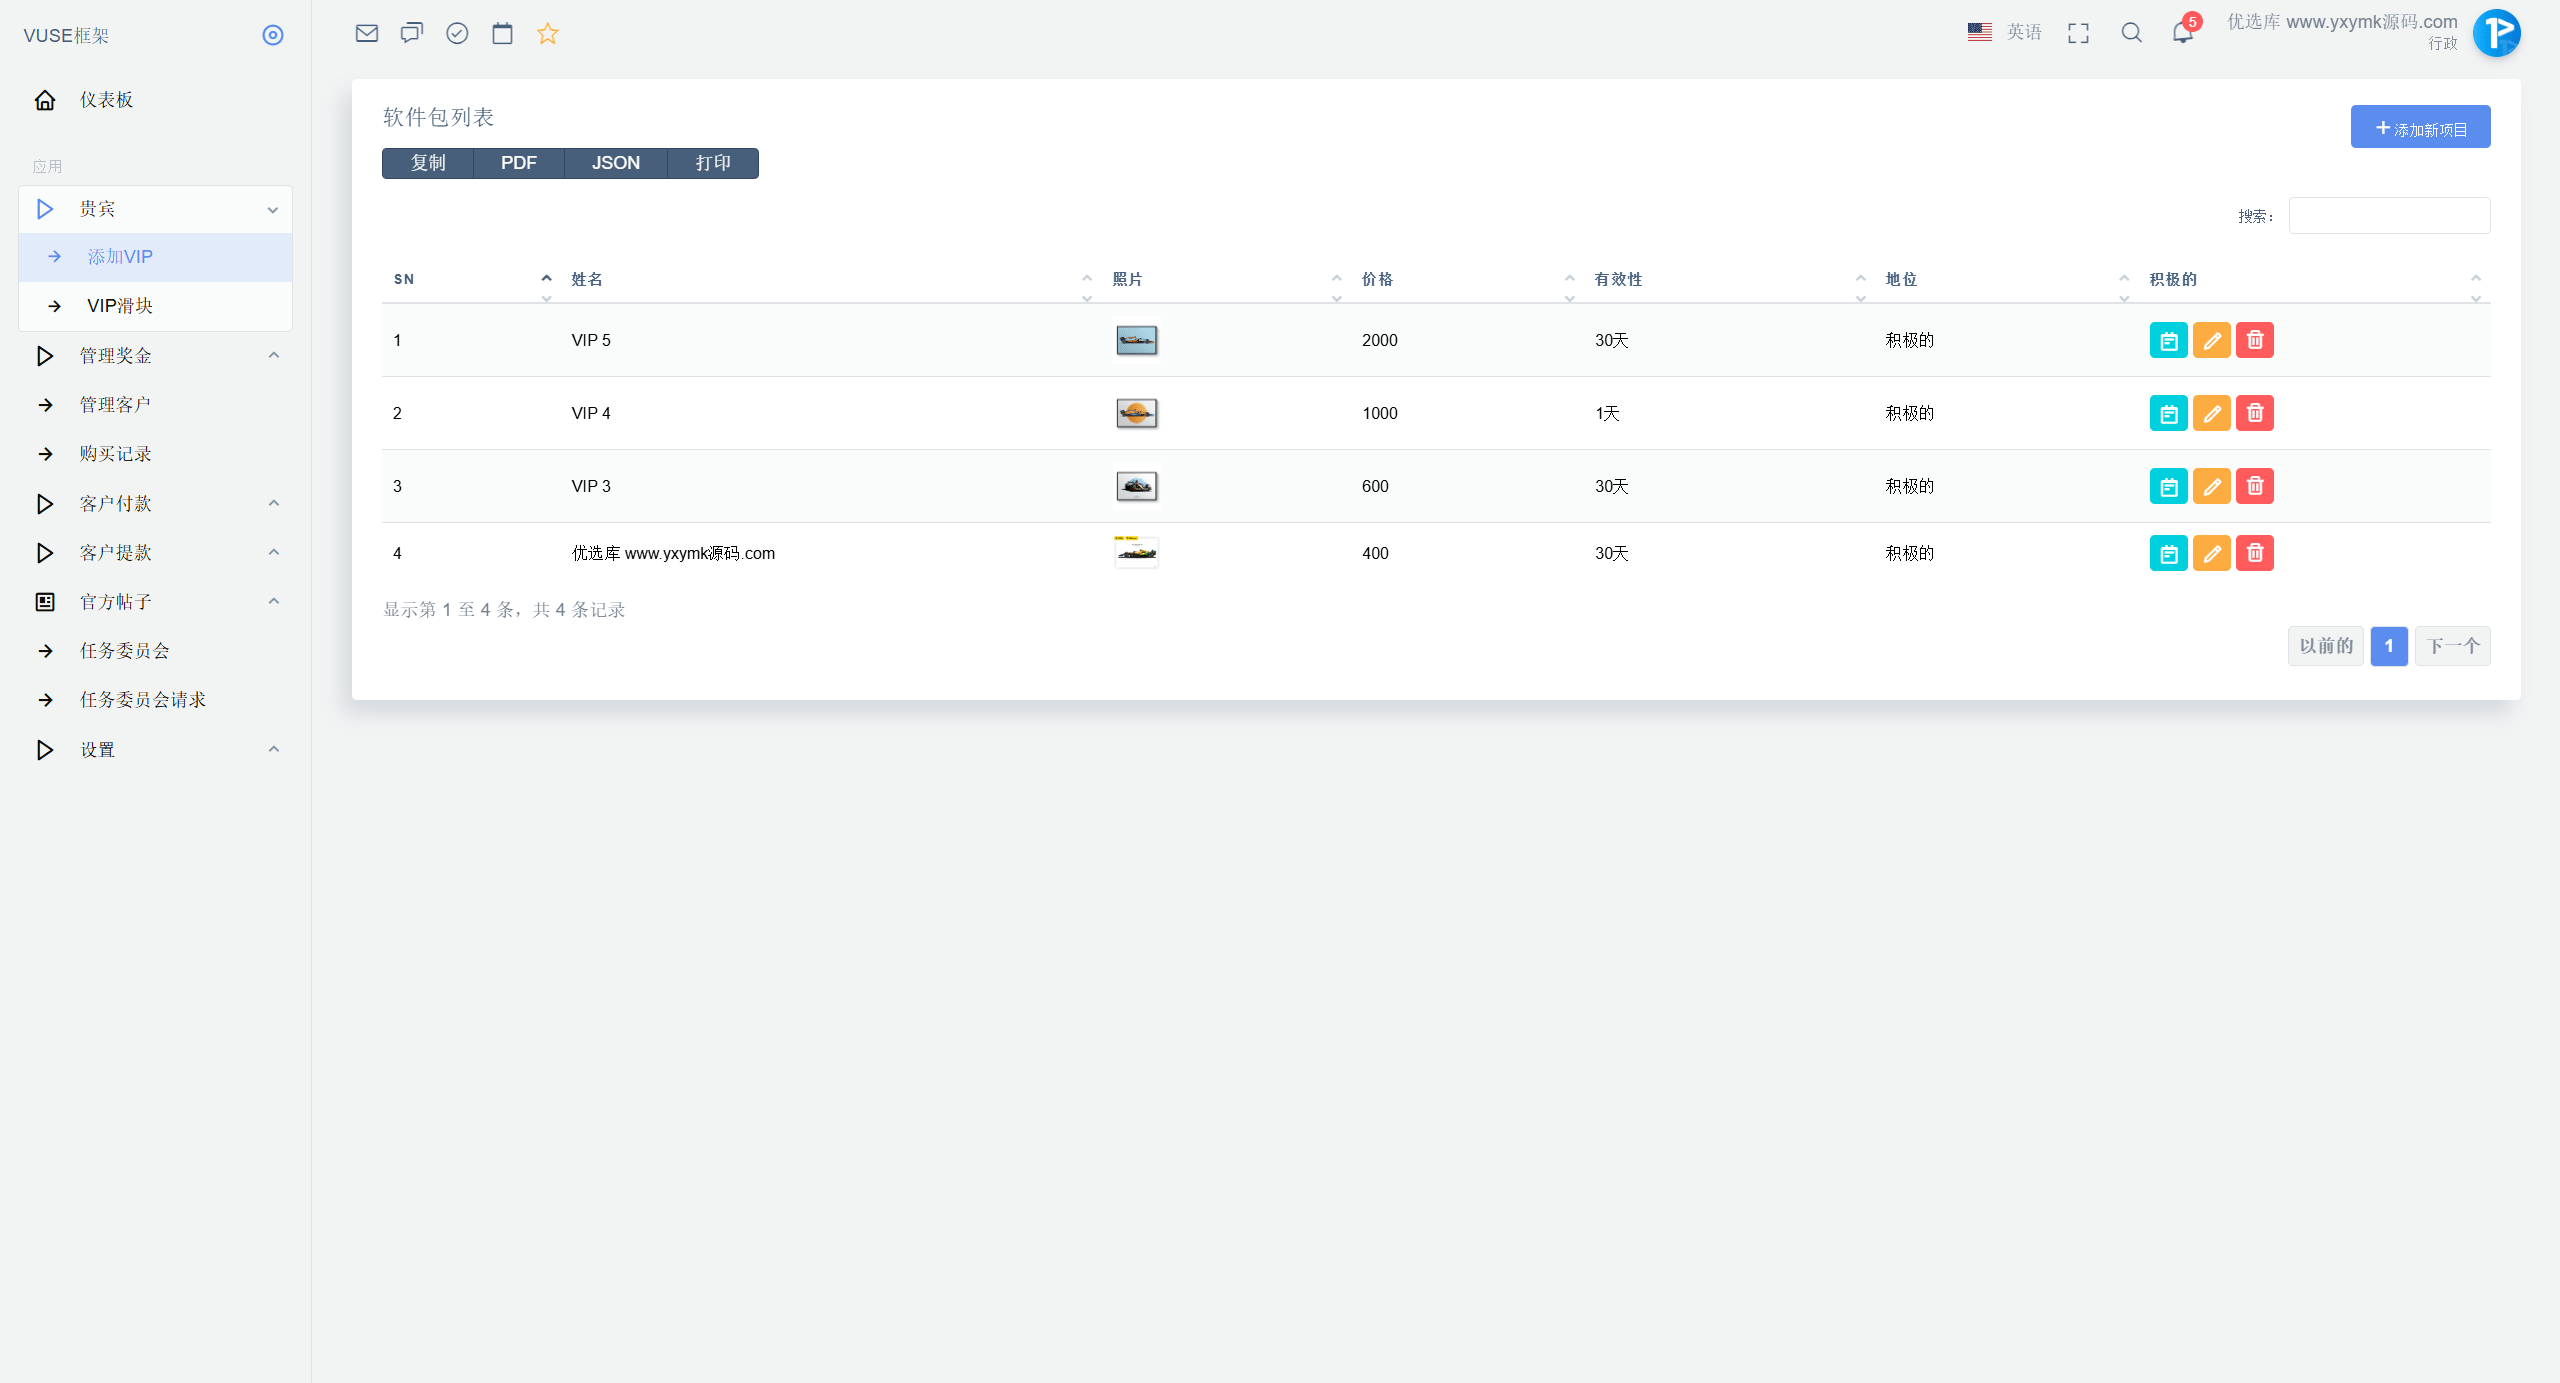Delete the VIP 3 package
Image resolution: width=2560 pixels, height=1383 pixels.
[2254, 486]
